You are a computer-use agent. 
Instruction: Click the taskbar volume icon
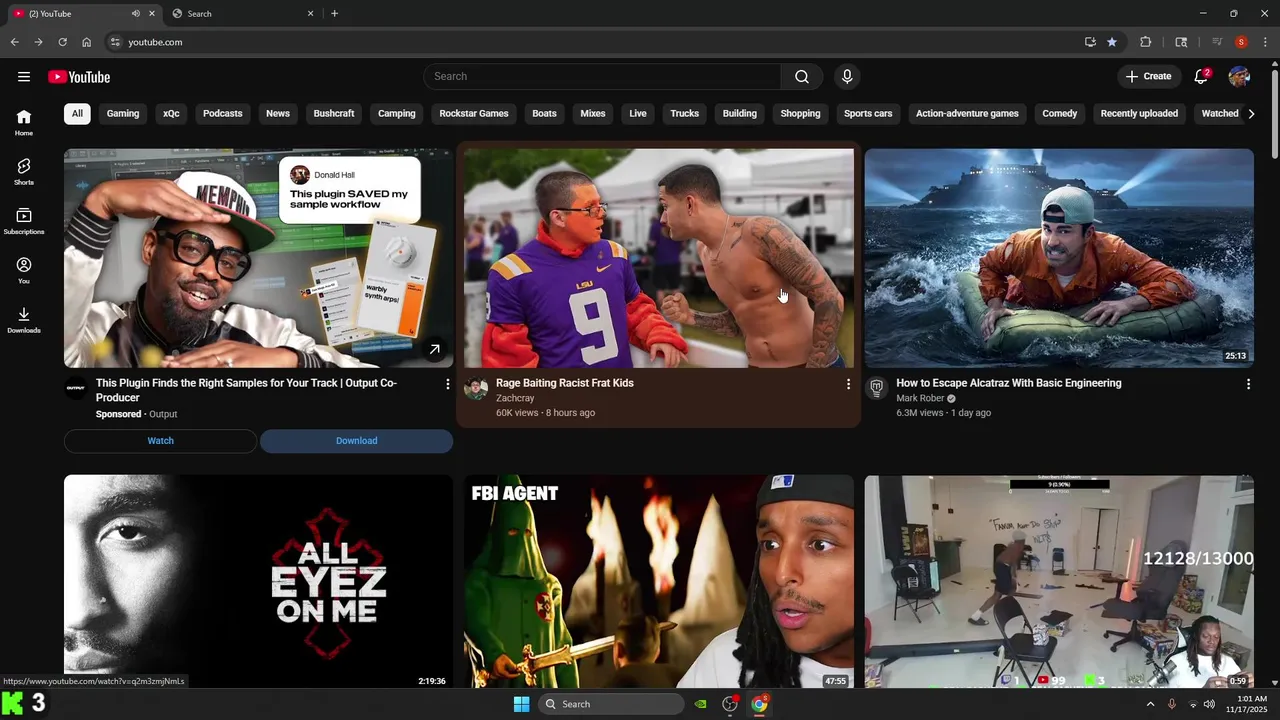[x=1209, y=704]
